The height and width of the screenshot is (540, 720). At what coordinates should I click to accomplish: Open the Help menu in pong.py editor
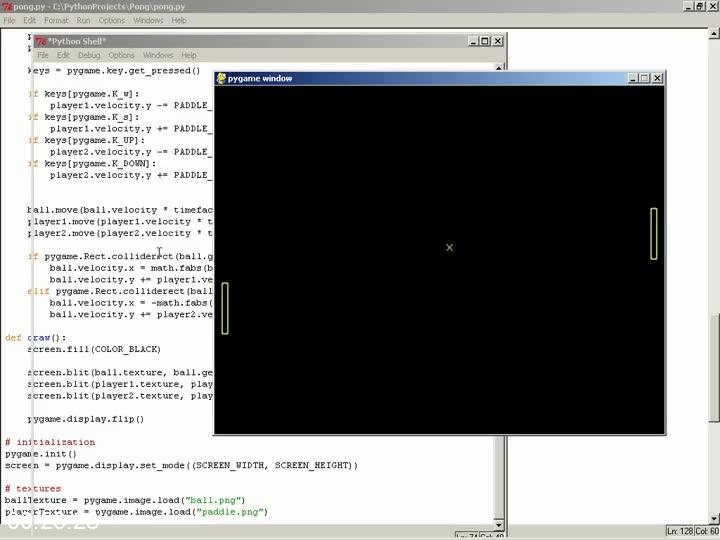(179, 20)
